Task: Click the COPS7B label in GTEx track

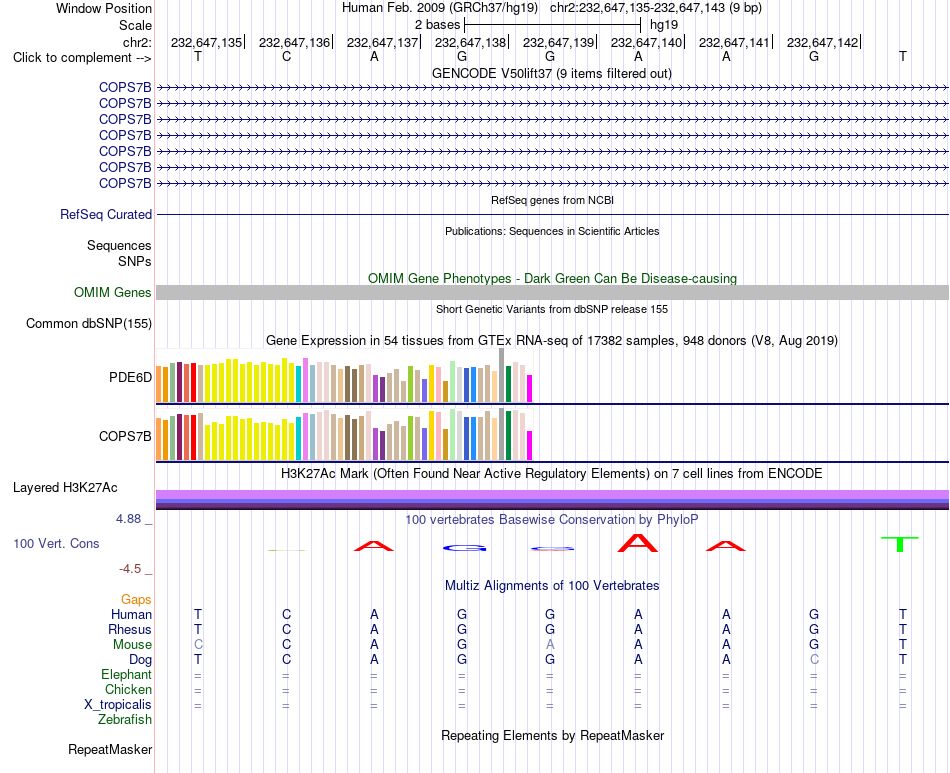Action: (125, 436)
